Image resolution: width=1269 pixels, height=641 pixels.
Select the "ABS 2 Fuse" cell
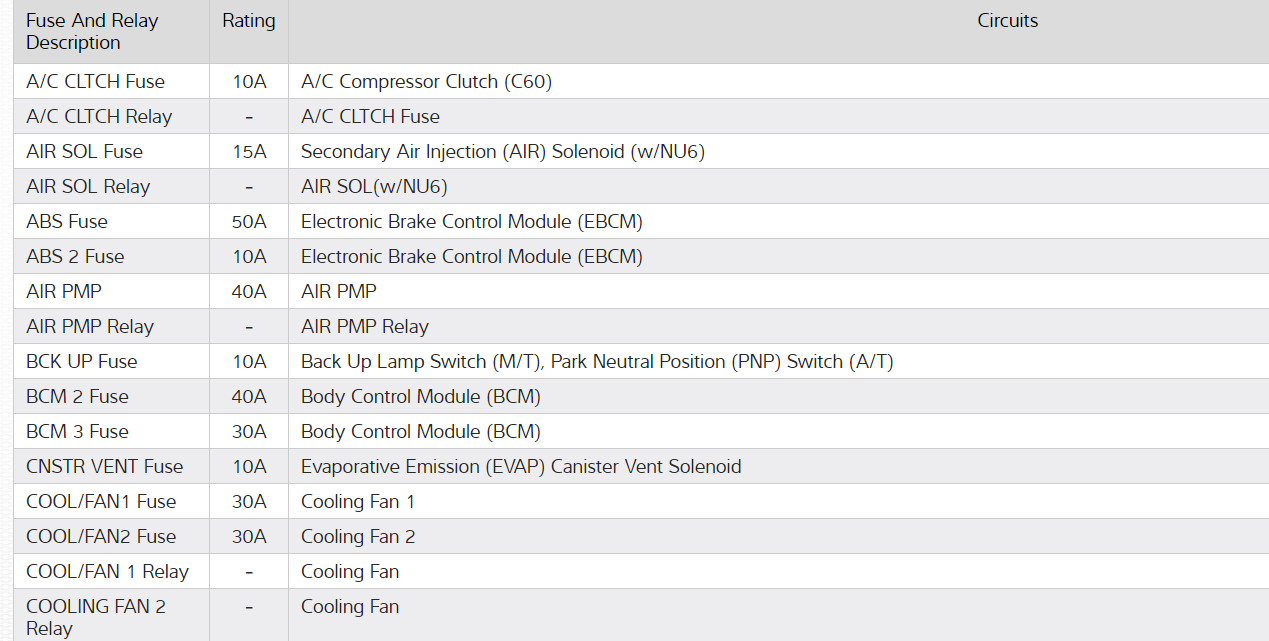[x=75, y=257]
